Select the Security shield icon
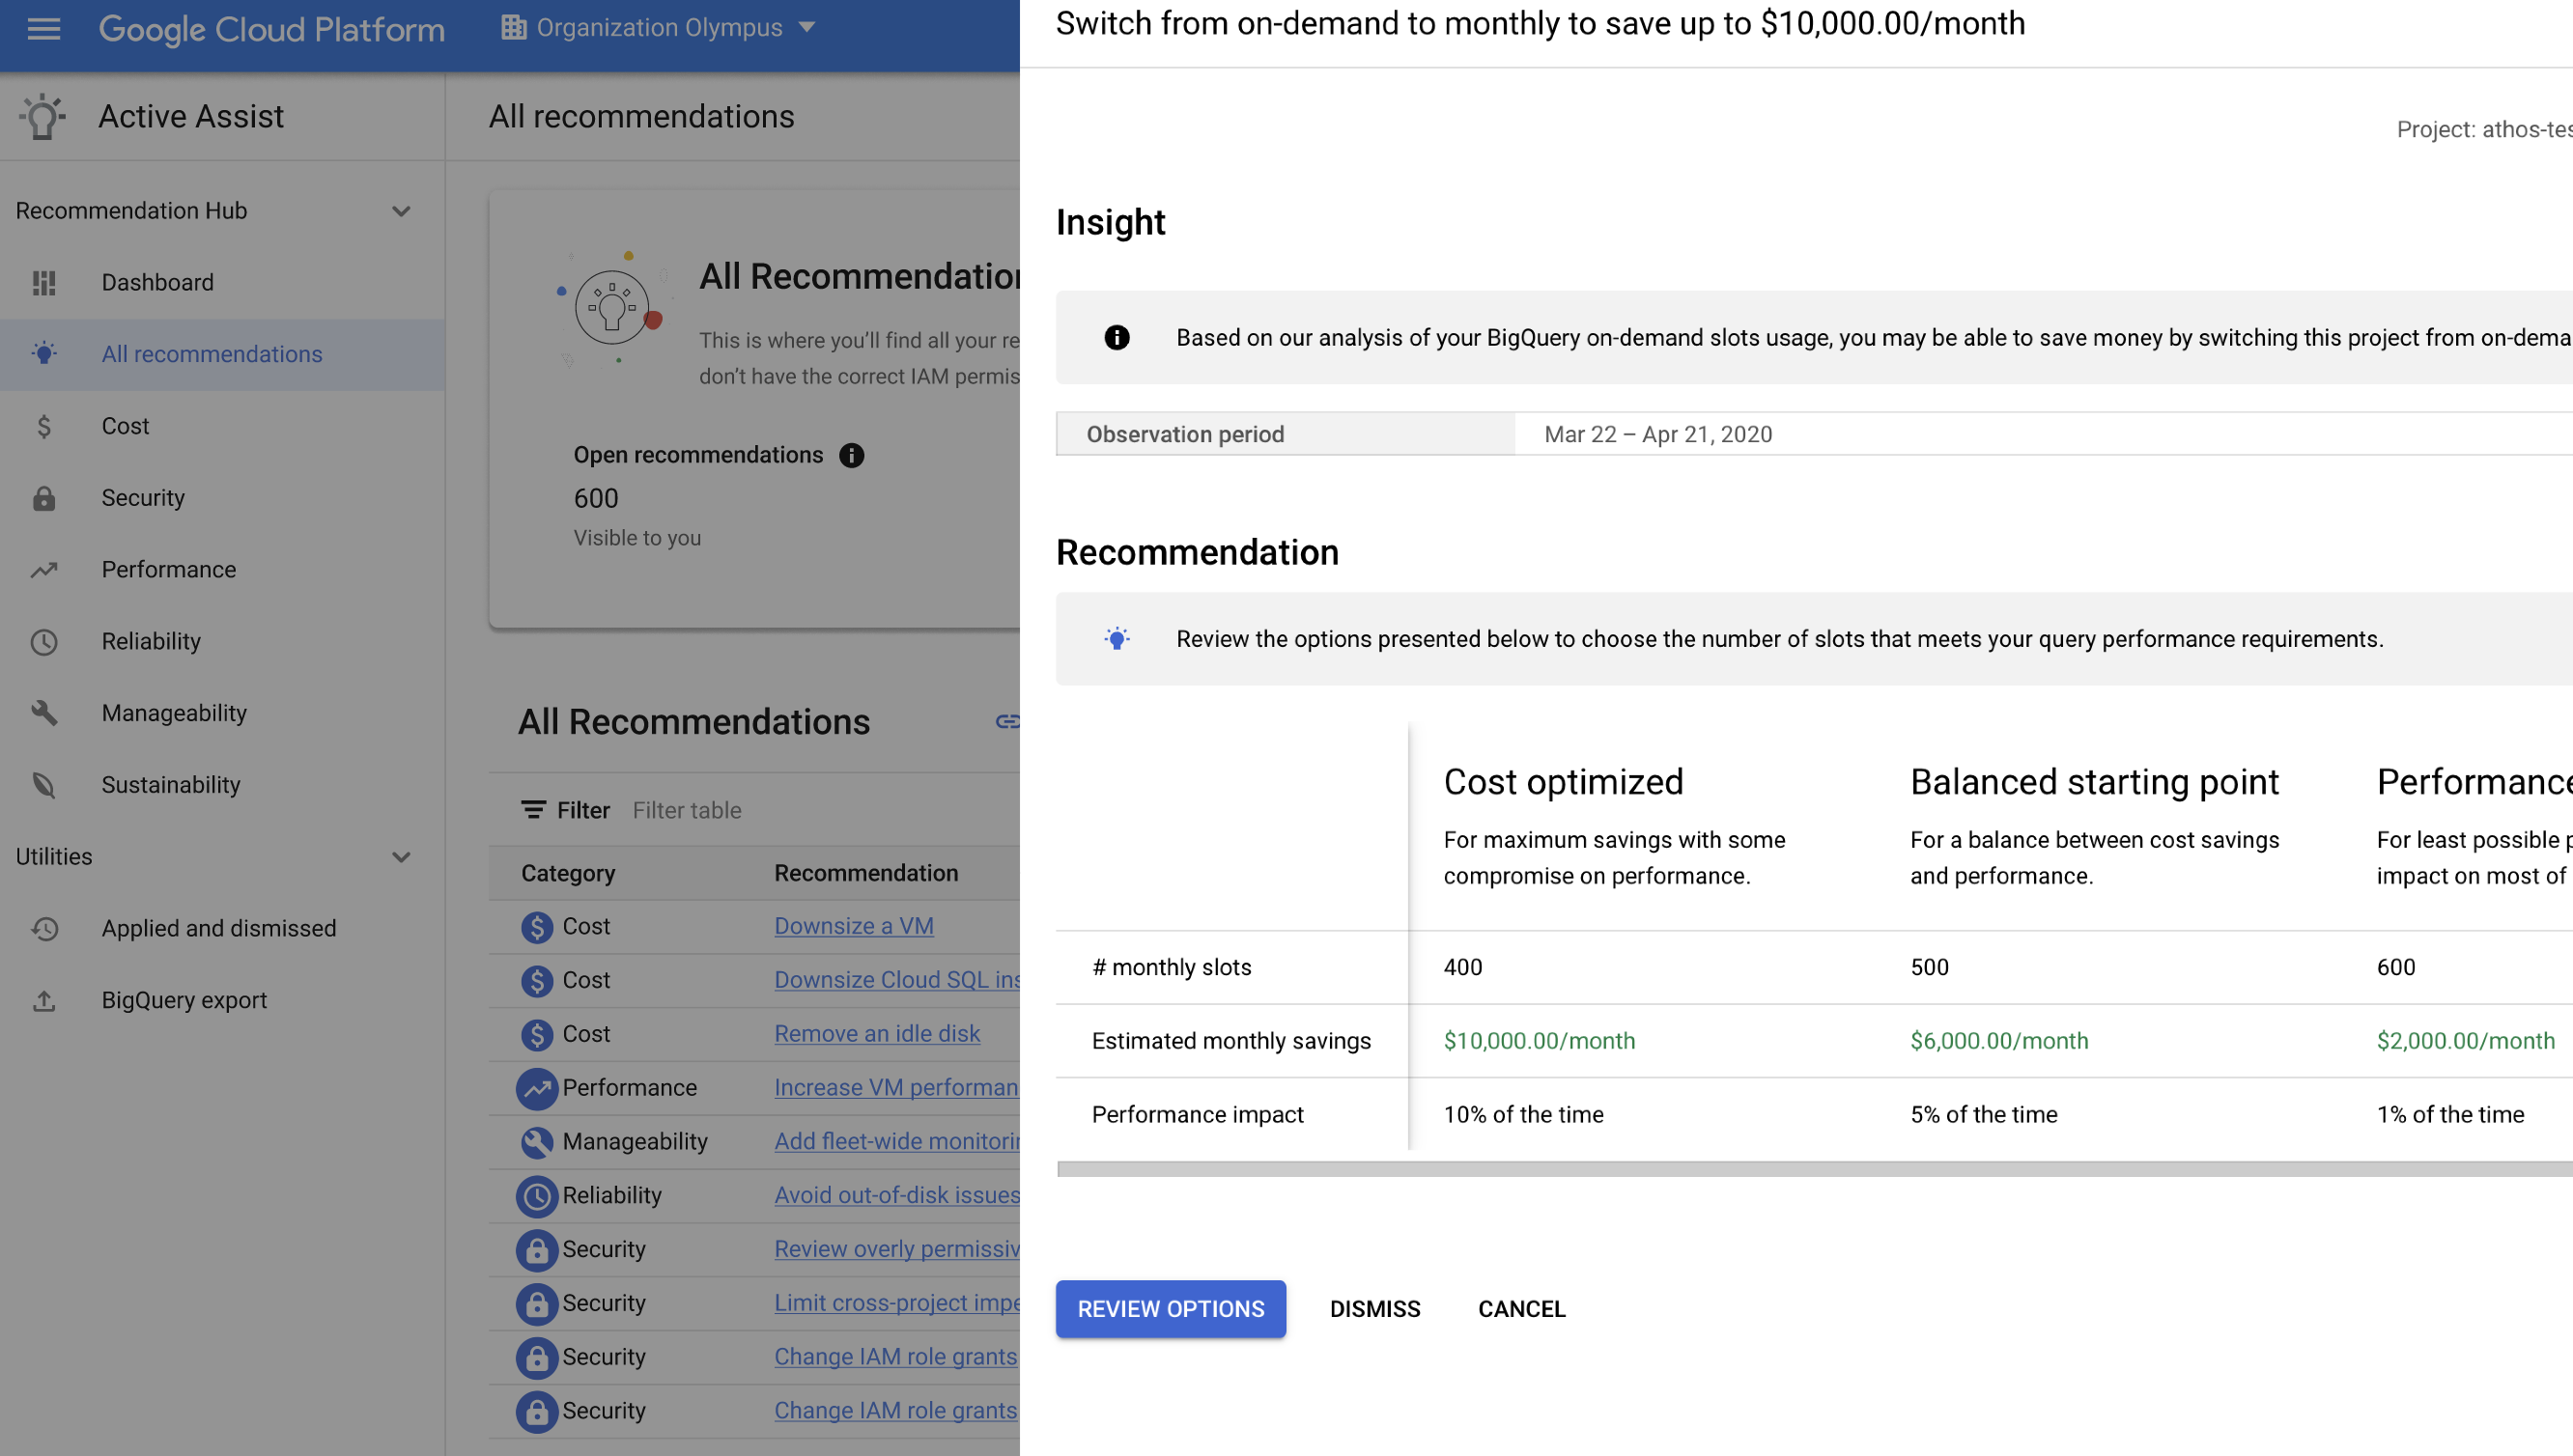This screenshot has height=1456, width=2573. (x=44, y=498)
